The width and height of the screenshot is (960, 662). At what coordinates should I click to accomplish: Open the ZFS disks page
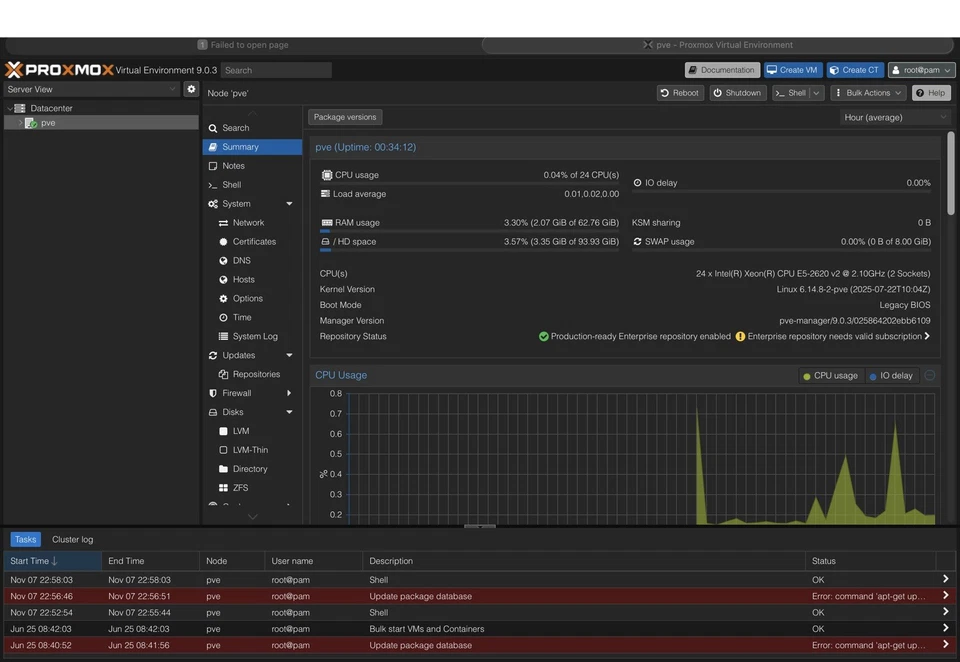(x=240, y=488)
